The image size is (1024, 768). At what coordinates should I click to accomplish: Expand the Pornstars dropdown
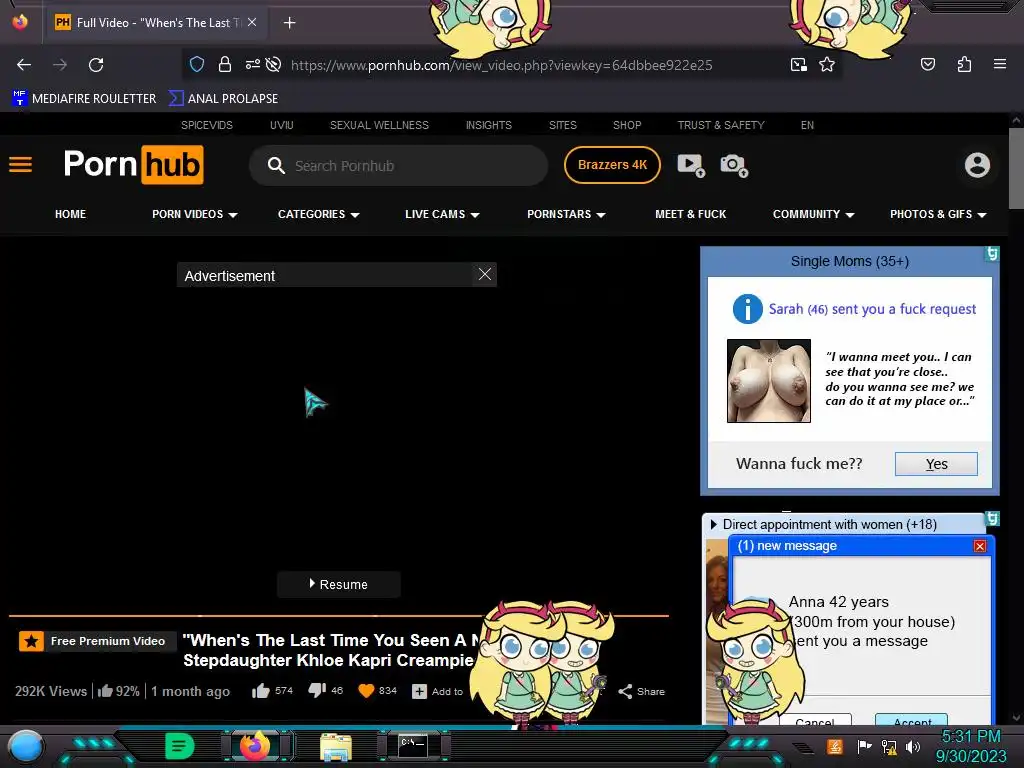[566, 214]
